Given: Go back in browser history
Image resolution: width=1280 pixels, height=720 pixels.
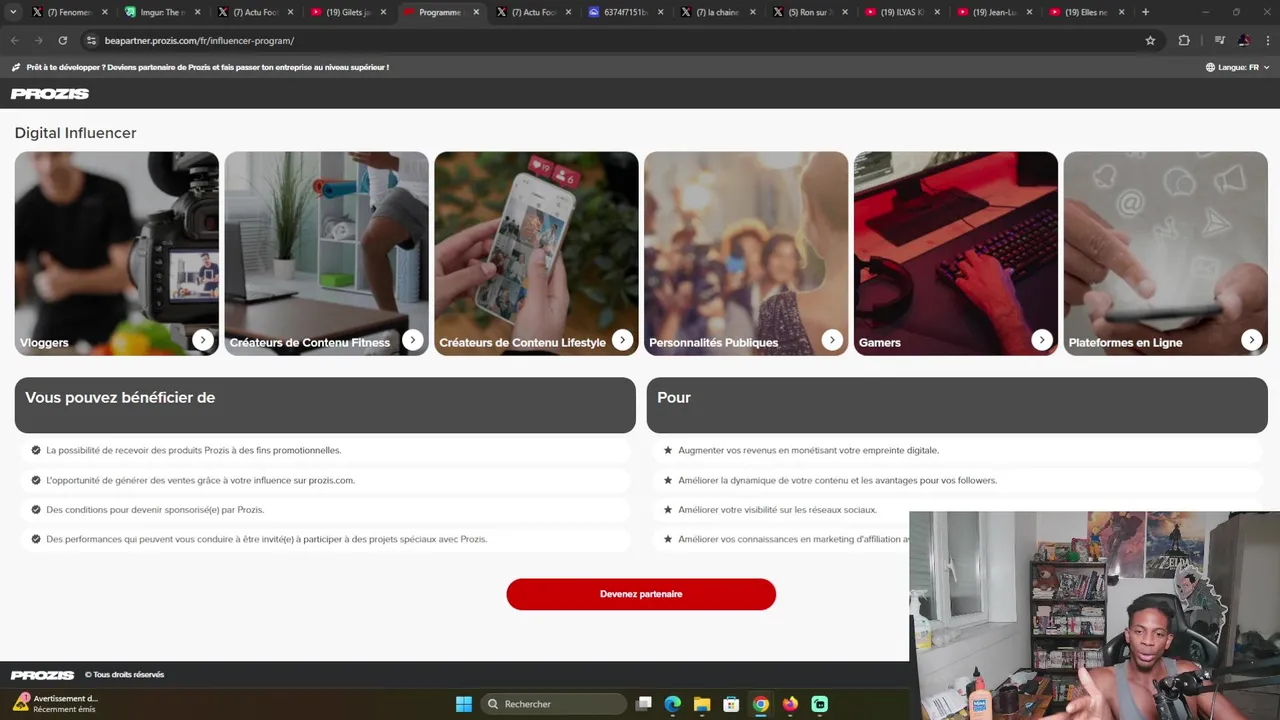Looking at the screenshot, I should coord(14,41).
